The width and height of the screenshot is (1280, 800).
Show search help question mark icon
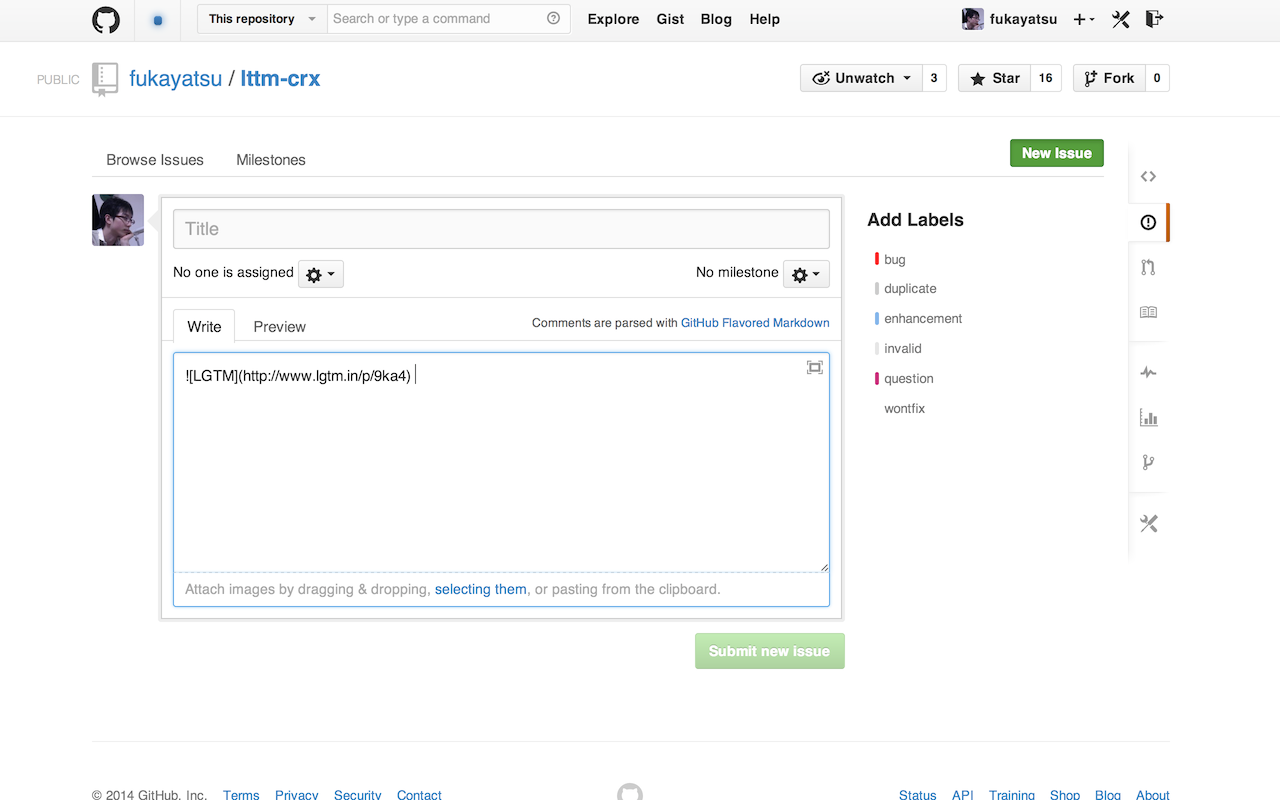click(554, 18)
